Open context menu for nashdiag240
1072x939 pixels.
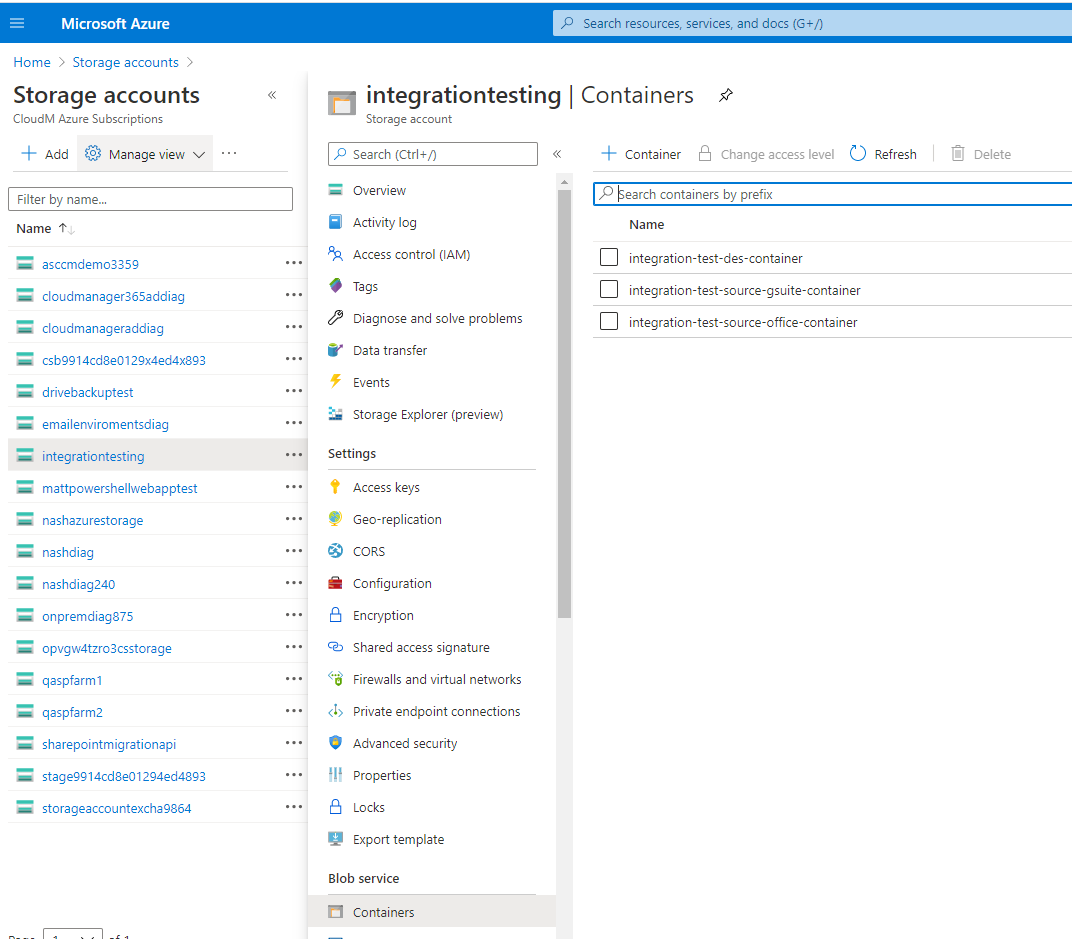pos(294,583)
